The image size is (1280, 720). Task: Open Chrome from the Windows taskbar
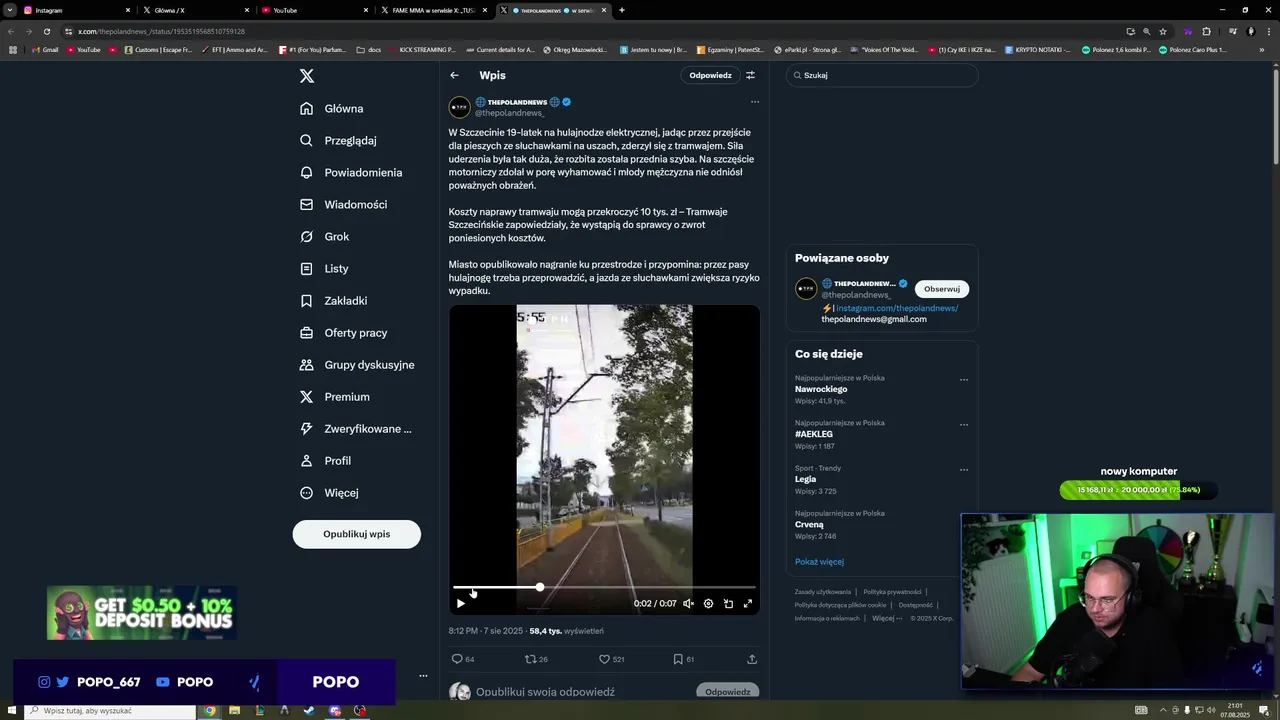pos(209,711)
